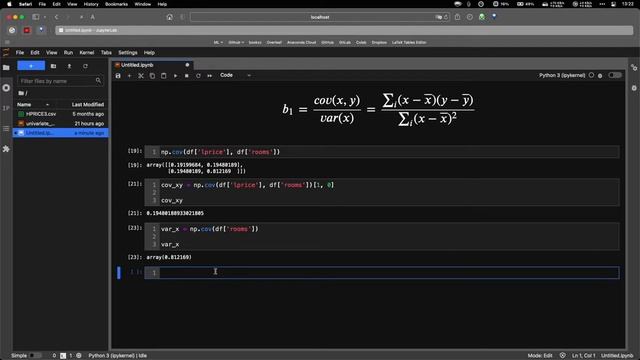Select Python 3 (ipykernel) kernel name

coord(562,76)
